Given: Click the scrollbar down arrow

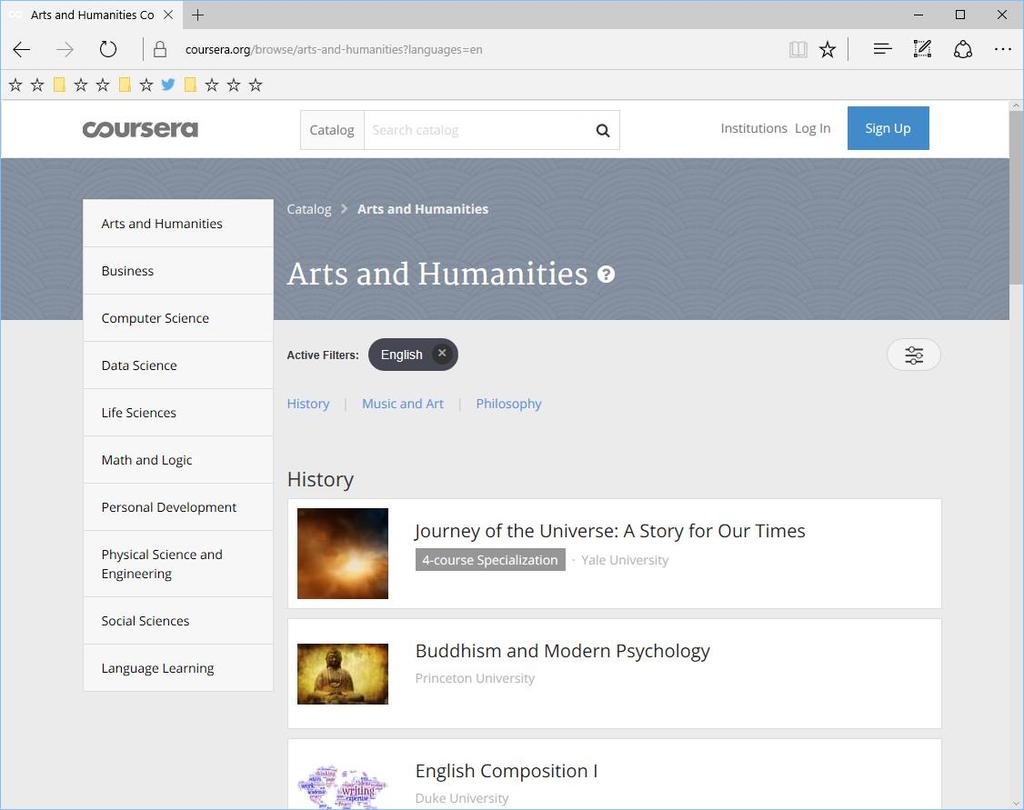Looking at the screenshot, I should (1016, 803).
